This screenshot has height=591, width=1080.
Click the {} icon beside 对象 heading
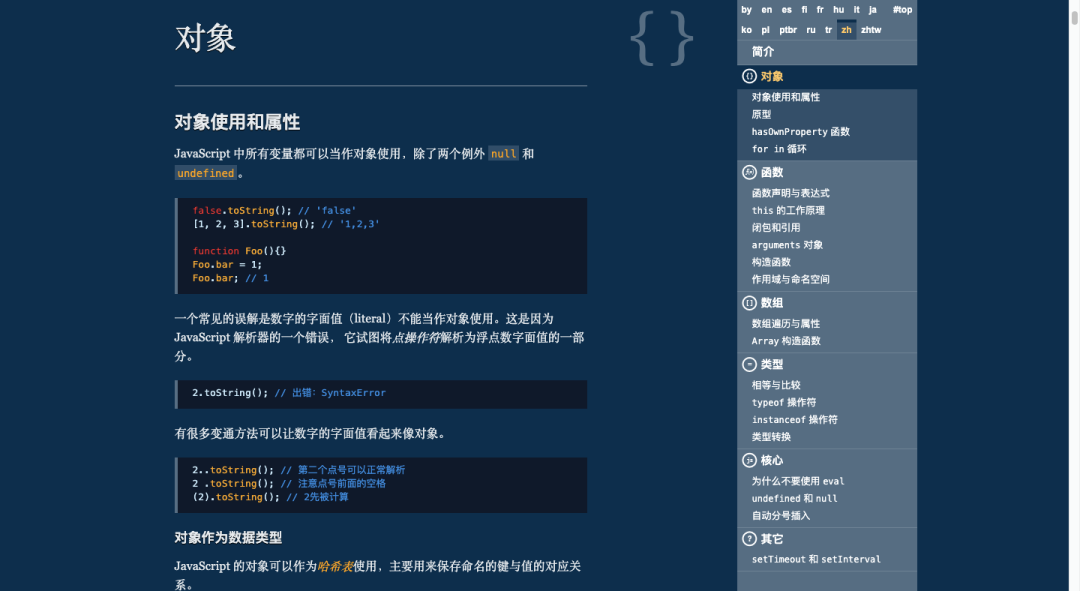pos(750,76)
